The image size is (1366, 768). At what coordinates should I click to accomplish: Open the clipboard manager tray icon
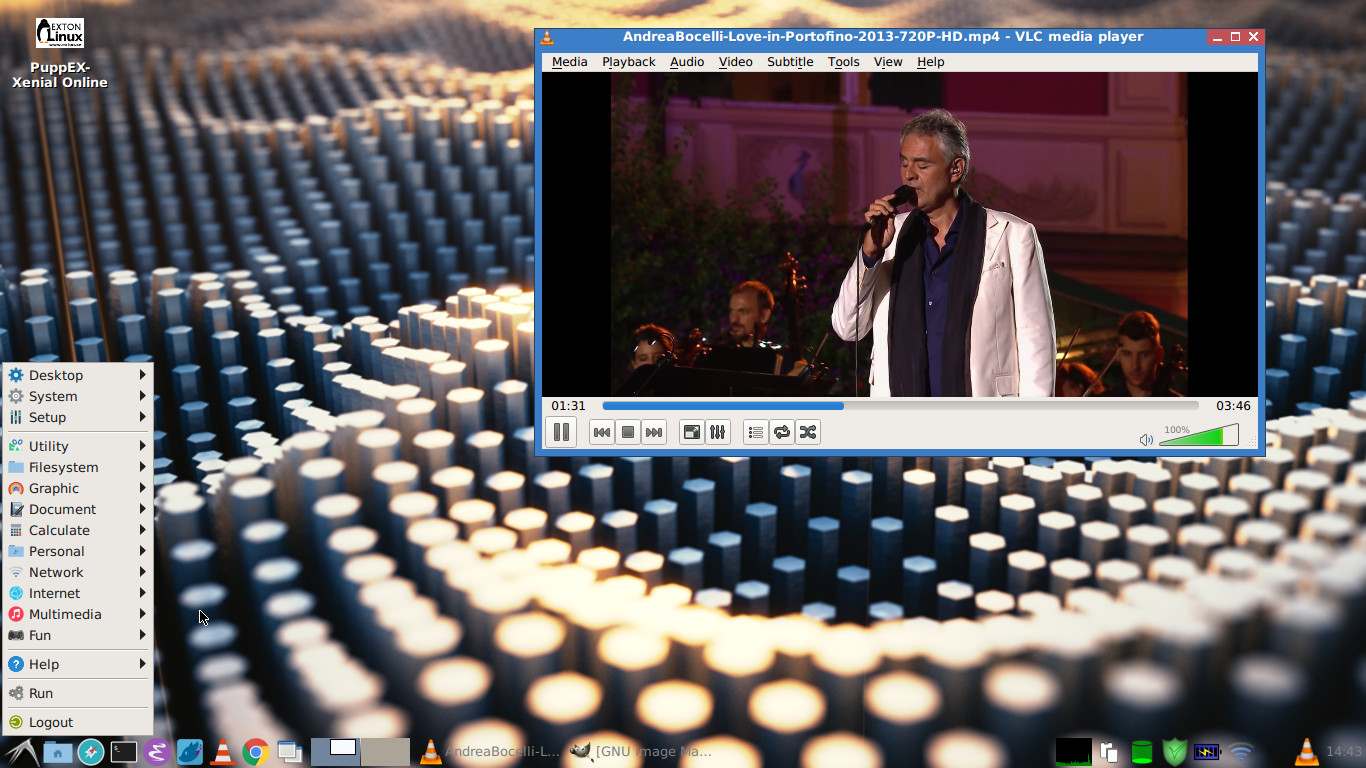click(1108, 752)
